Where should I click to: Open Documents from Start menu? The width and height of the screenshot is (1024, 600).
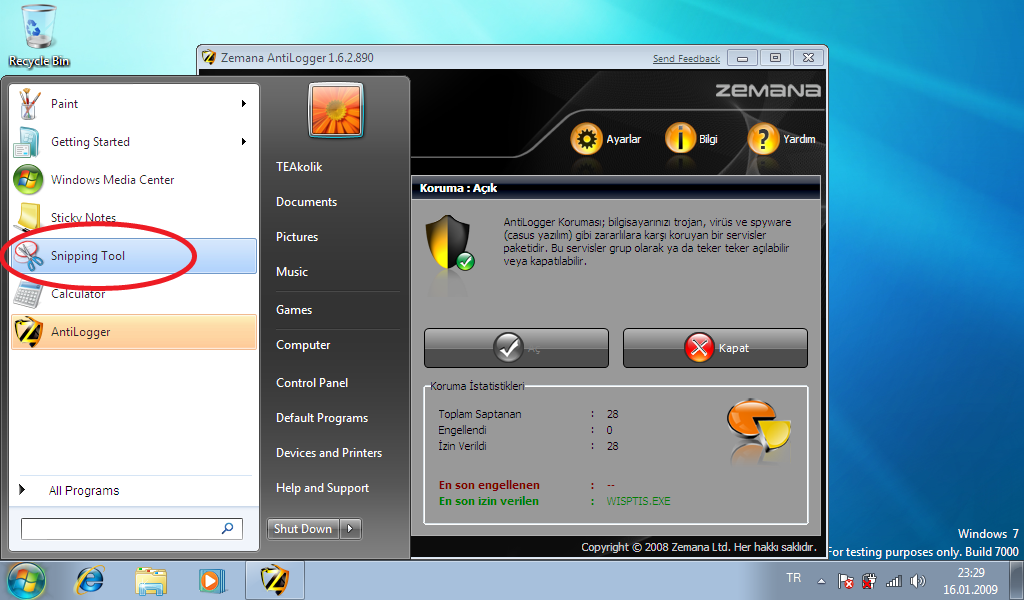click(306, 202)
